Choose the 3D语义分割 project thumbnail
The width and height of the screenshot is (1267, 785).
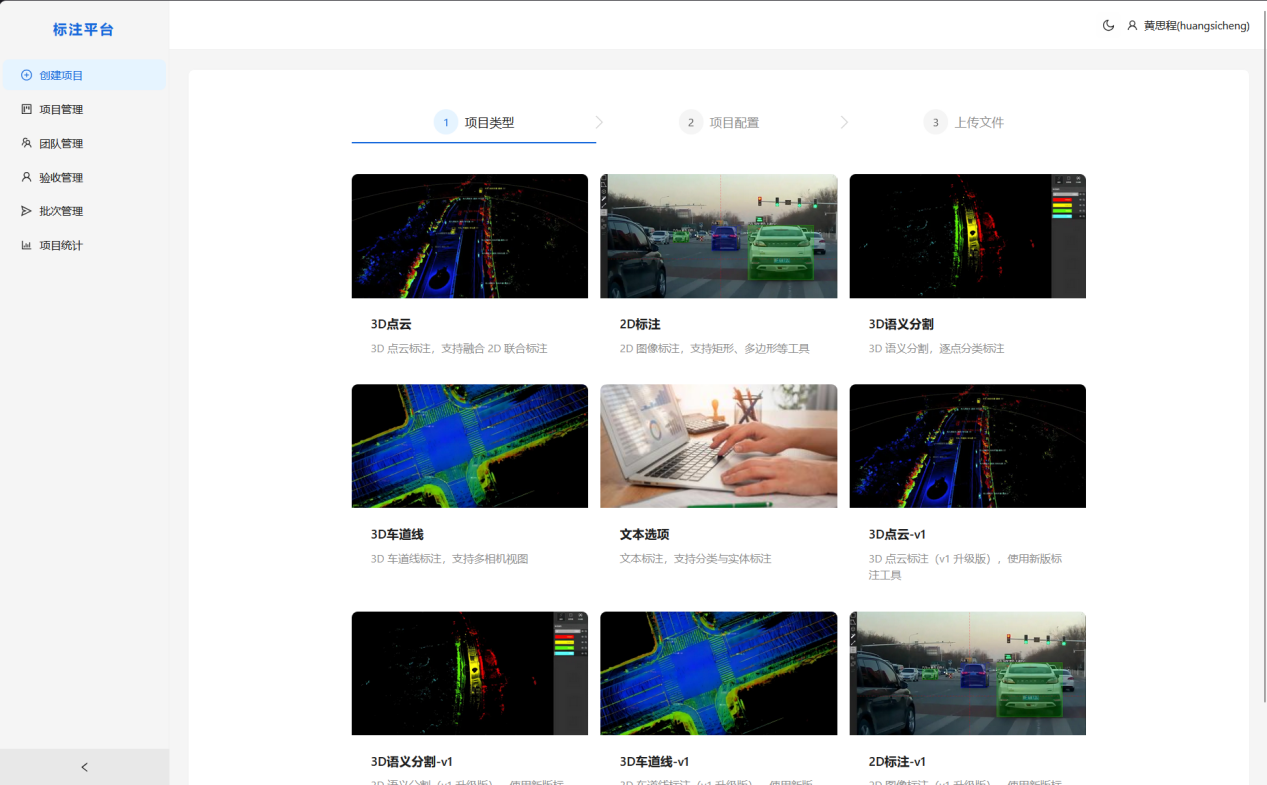pyautogui.click(x=968, y=236)
